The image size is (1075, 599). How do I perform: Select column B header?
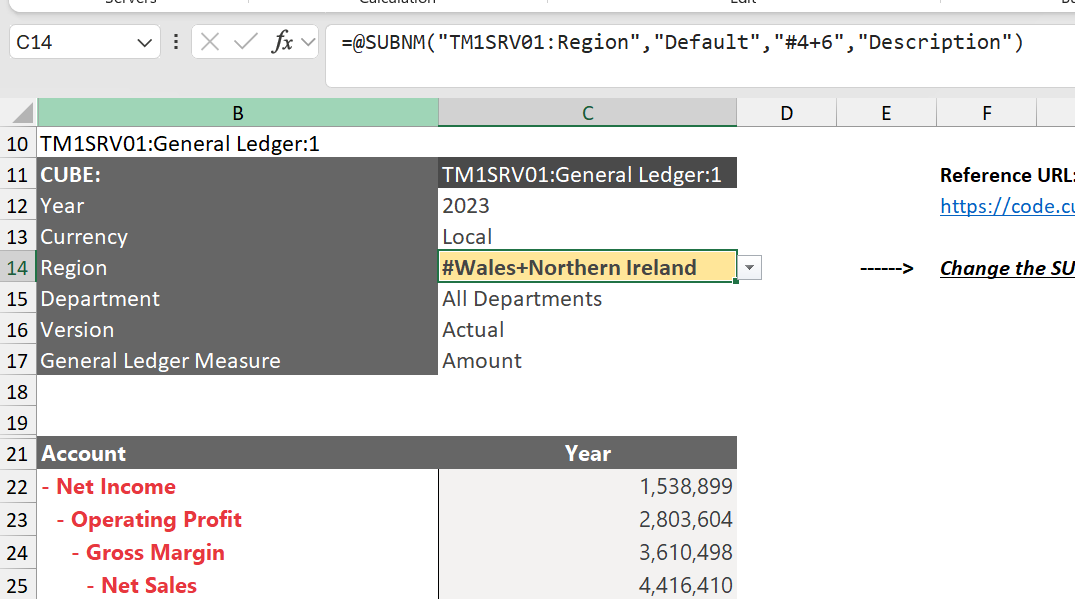click(238, 113)
